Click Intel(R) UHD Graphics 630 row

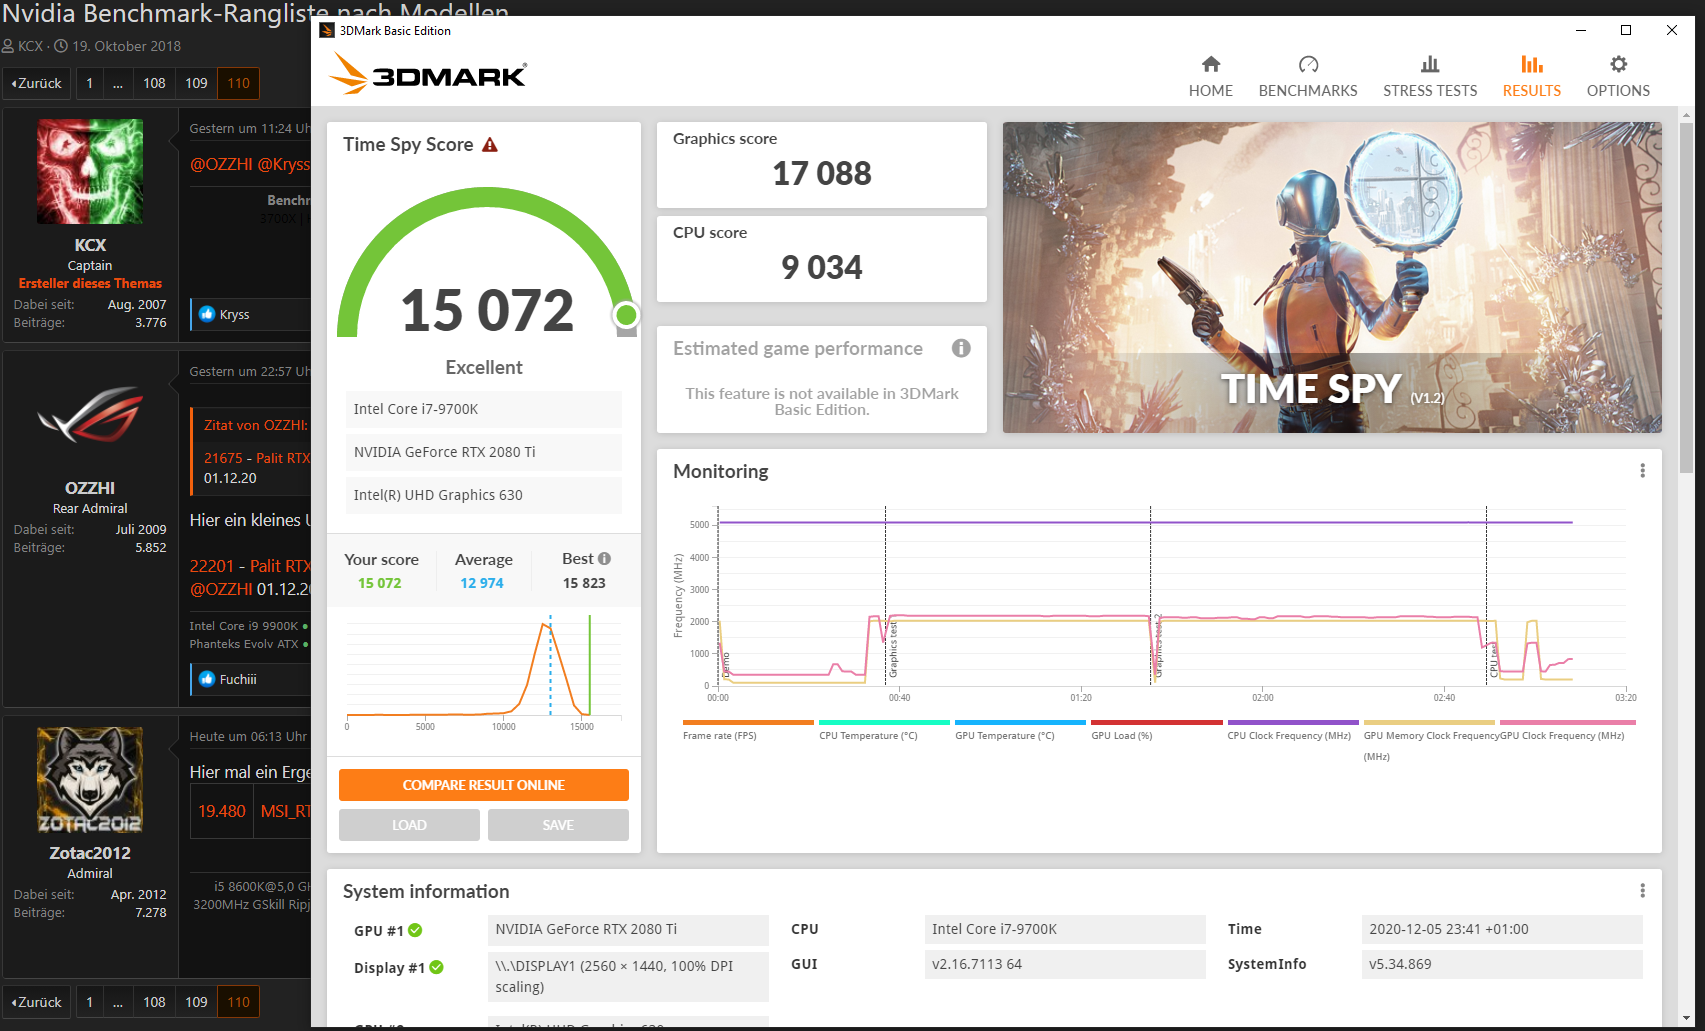pos(484,495)
